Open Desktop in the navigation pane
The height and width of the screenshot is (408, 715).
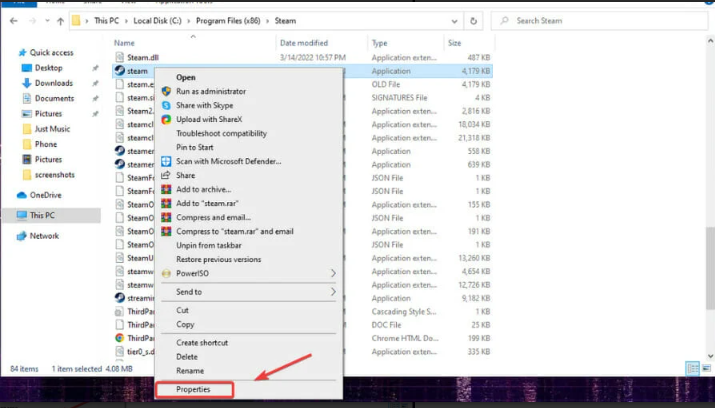[x=48, y=68]
